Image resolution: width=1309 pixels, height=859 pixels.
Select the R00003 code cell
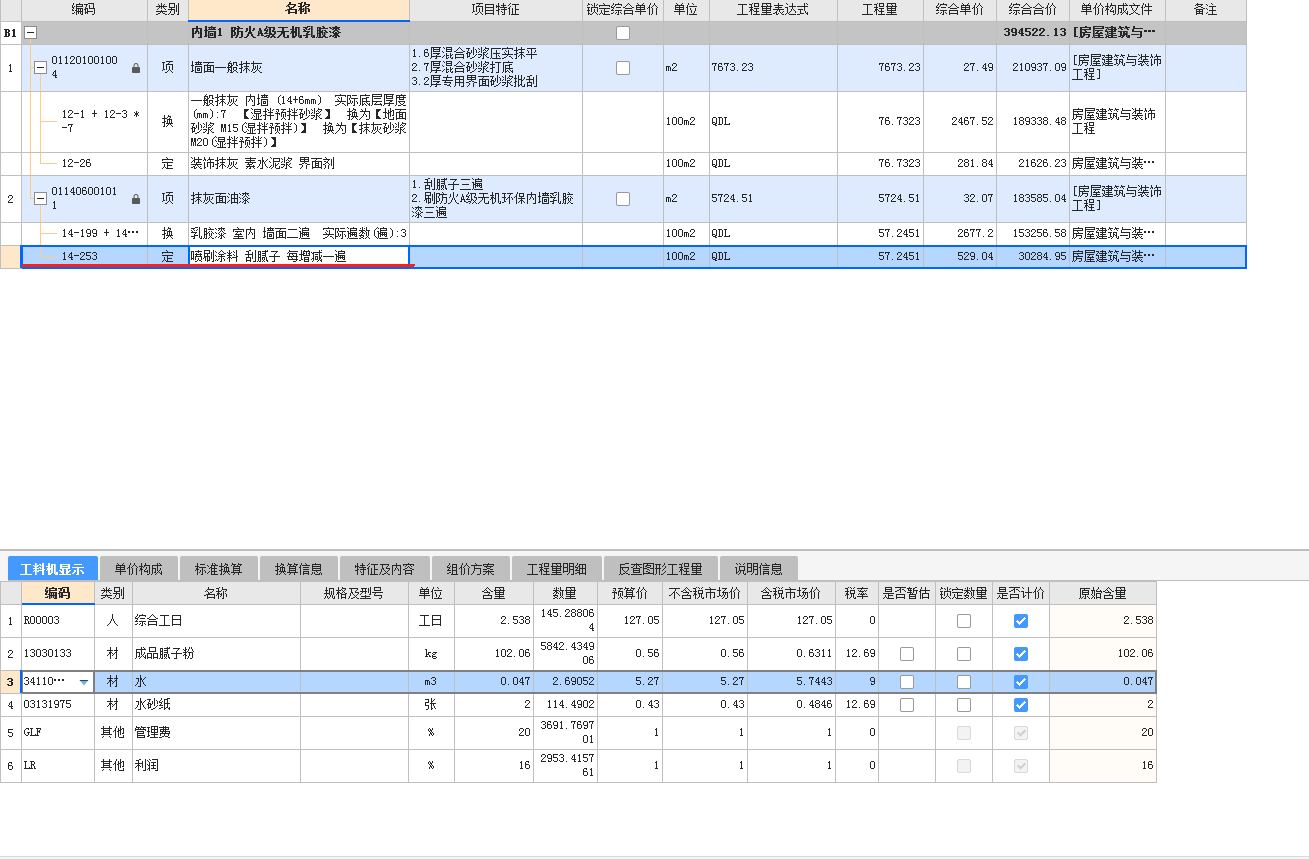point(57,621)
